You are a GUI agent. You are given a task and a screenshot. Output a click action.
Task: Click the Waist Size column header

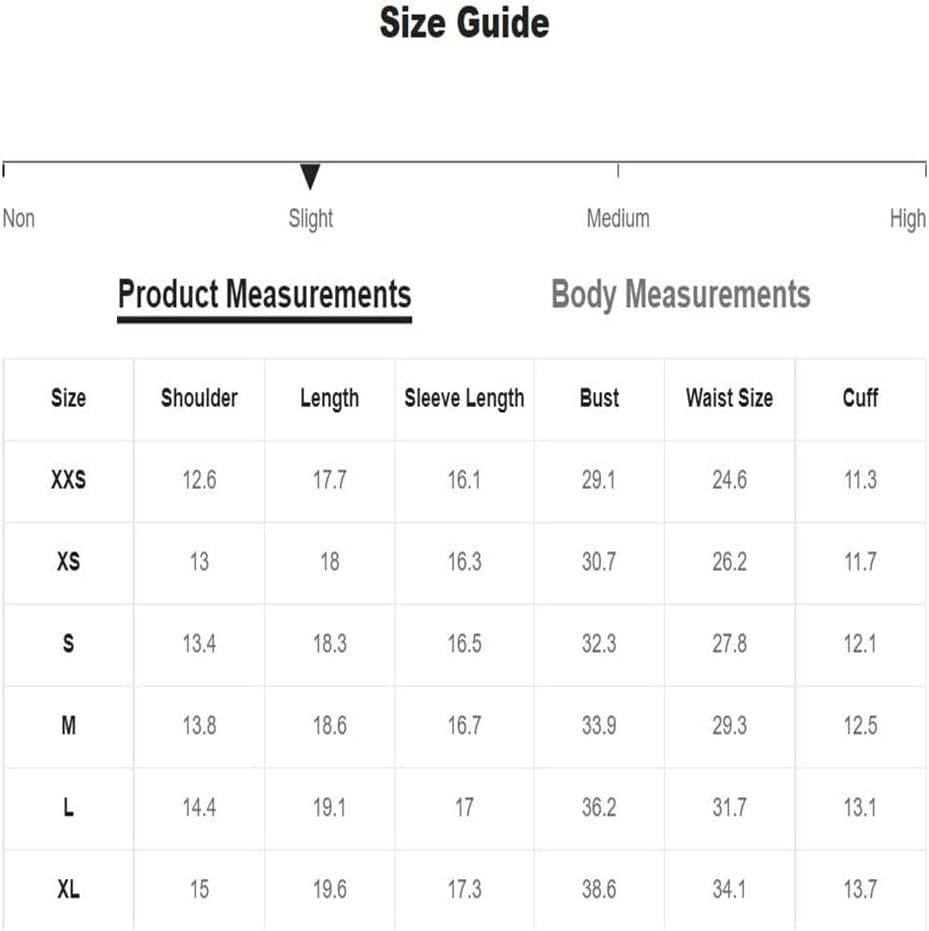(730, 398)
